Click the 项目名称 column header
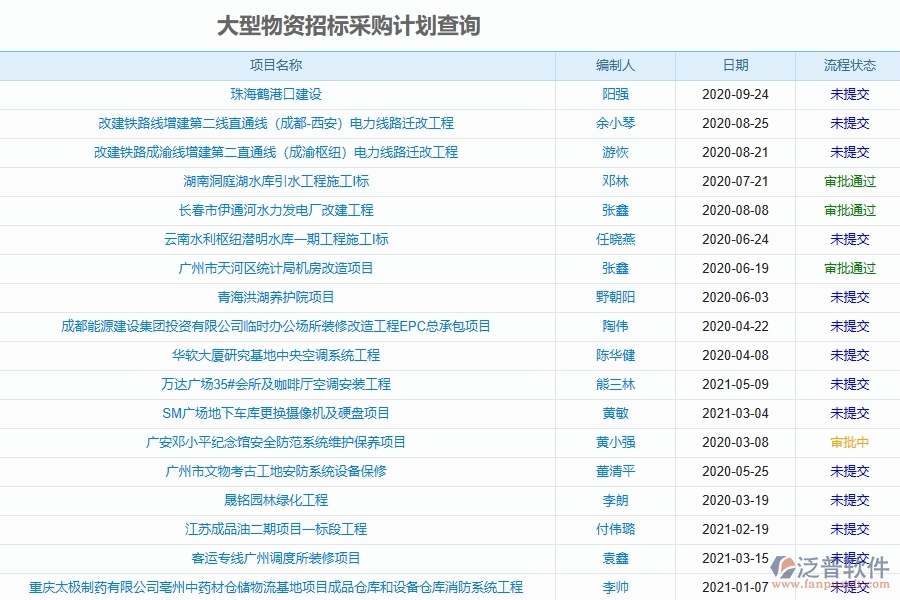The width and height of the screenshot is (900, 600). pos(278,65)
